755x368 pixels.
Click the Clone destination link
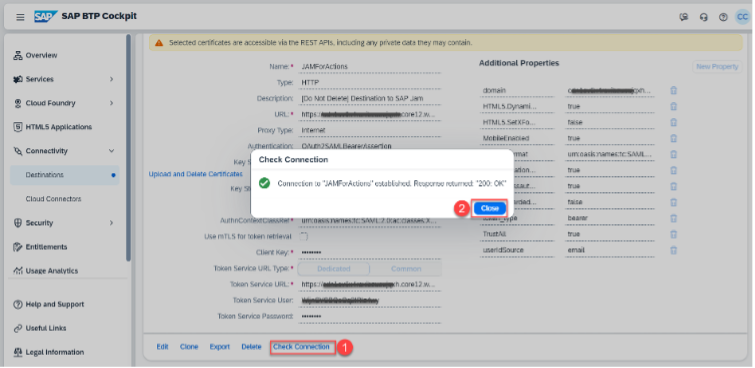coord(189,347)
